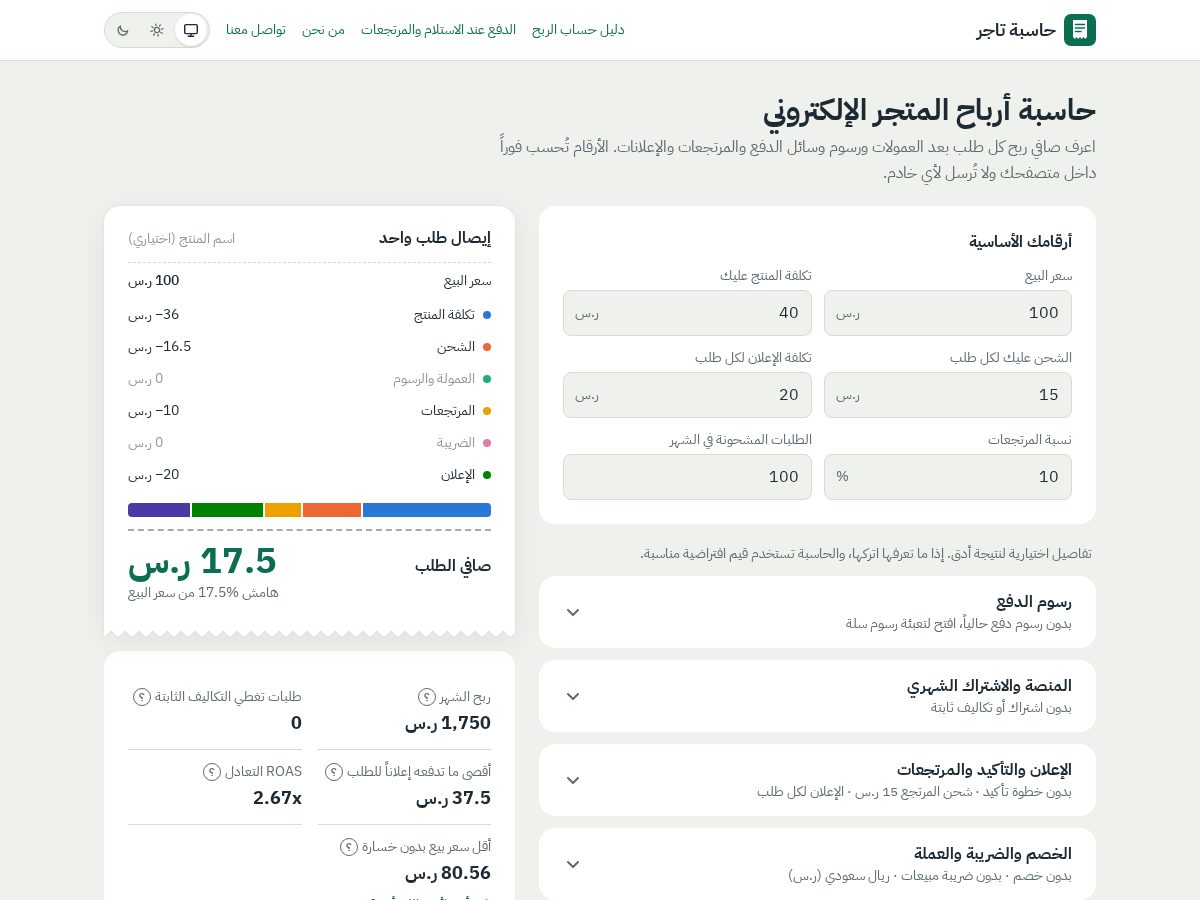Click purple segment of cost bar
The width and height of the screenshot is (1200, 900).
coord(159,510)
